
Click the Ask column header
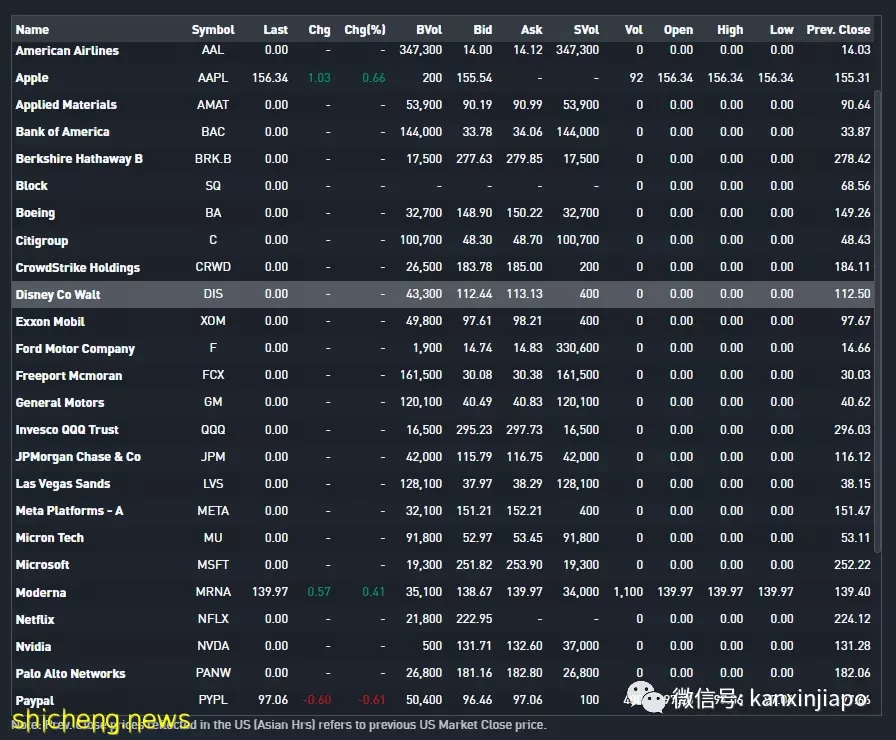pyautogui.click(x=531, y=30)
